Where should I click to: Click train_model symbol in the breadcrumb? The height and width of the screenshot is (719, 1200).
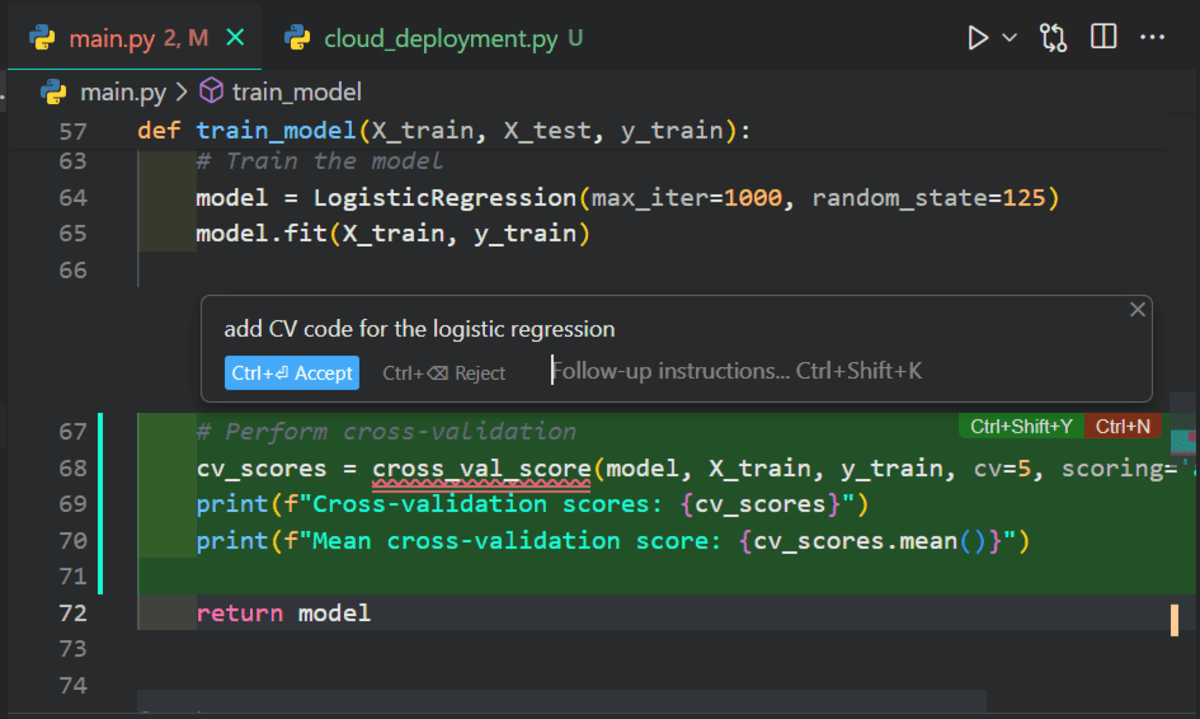coord(297,93)
